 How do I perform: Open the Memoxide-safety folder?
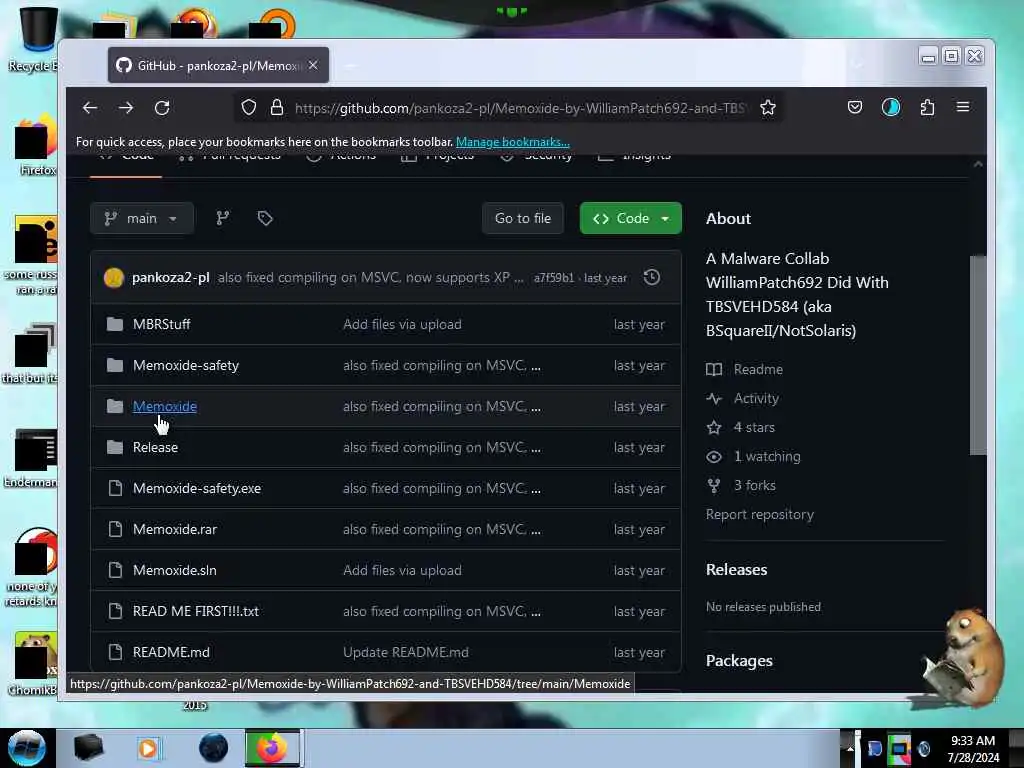(186, 365)
